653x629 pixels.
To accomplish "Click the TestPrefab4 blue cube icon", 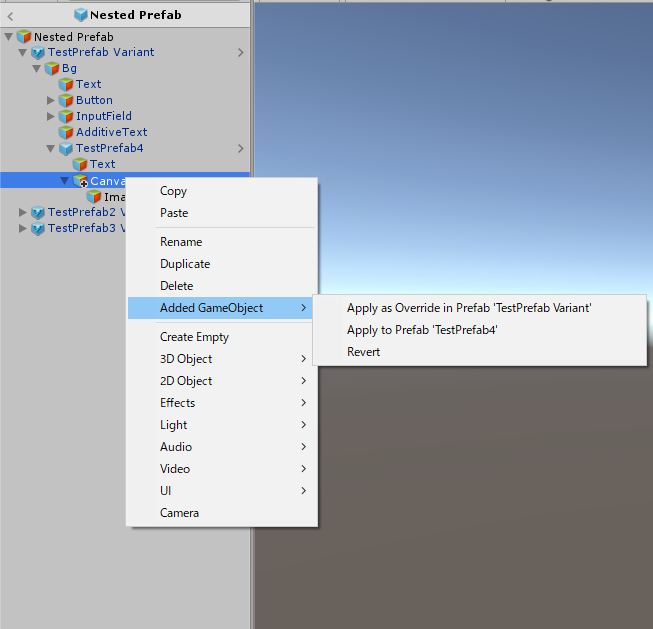I will [66, 148].
